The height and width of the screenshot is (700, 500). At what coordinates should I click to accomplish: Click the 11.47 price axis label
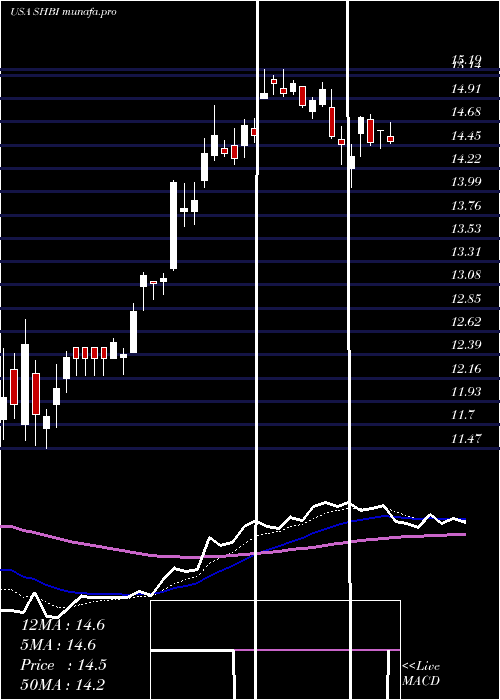point(466,438)
